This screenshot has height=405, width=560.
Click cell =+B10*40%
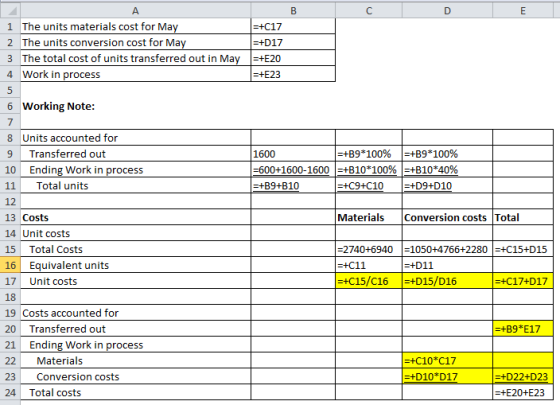tap(447, 170)
